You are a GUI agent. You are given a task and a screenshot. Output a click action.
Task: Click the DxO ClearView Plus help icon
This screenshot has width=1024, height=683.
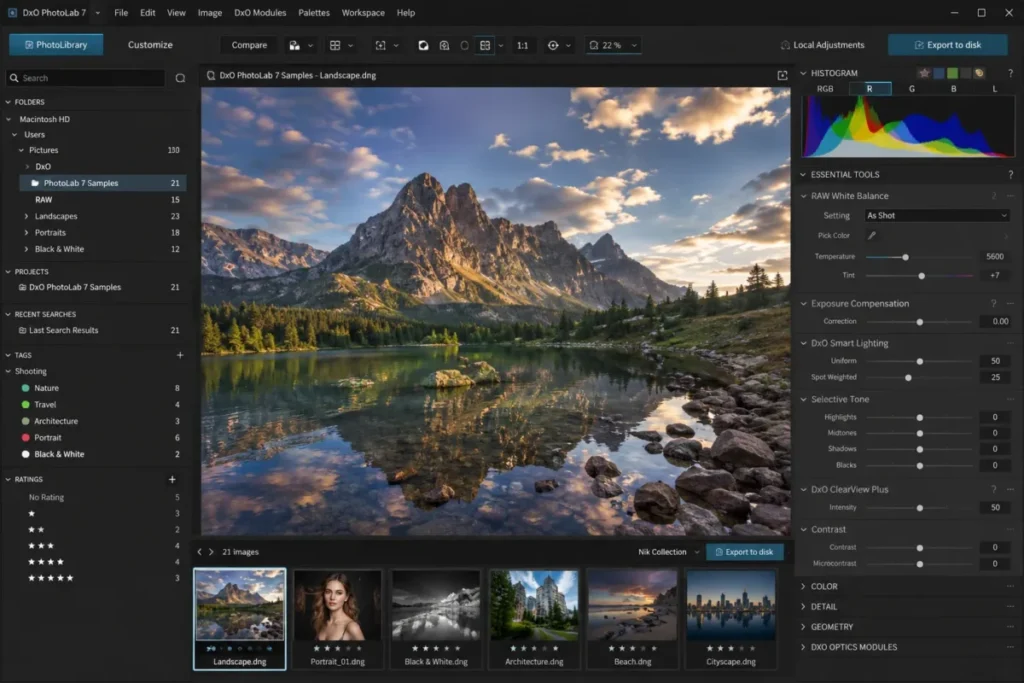[993, 489]
